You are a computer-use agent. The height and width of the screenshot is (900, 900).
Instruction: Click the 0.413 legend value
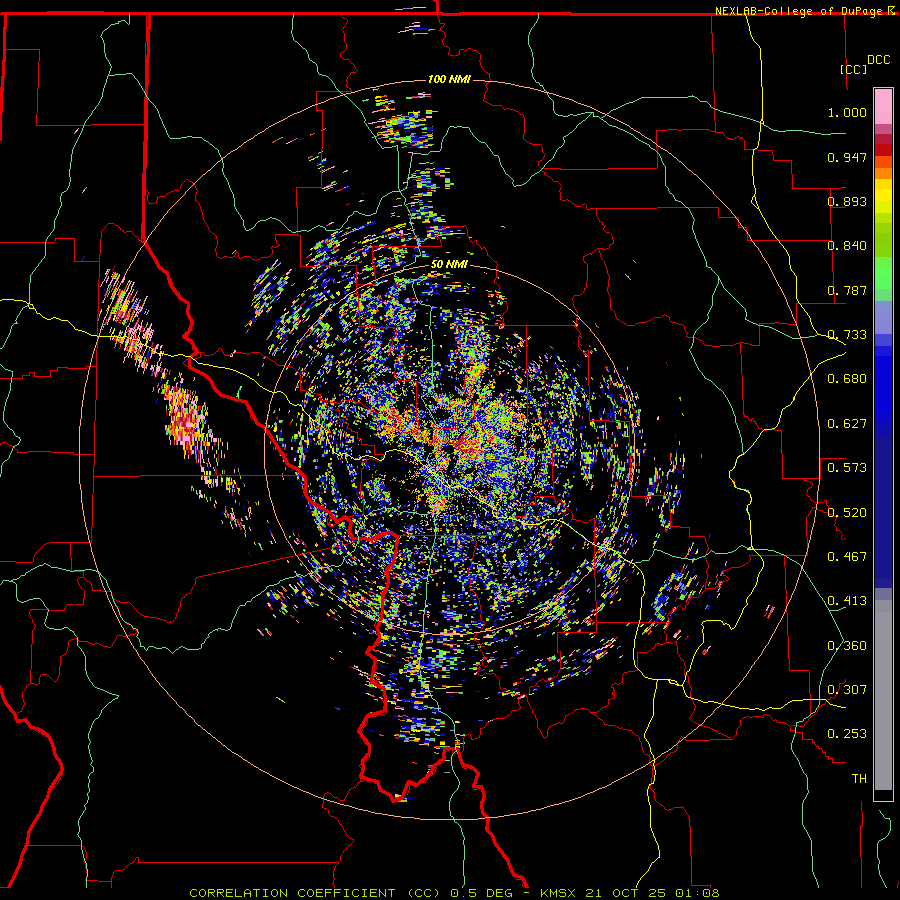[x=847, y=601]
